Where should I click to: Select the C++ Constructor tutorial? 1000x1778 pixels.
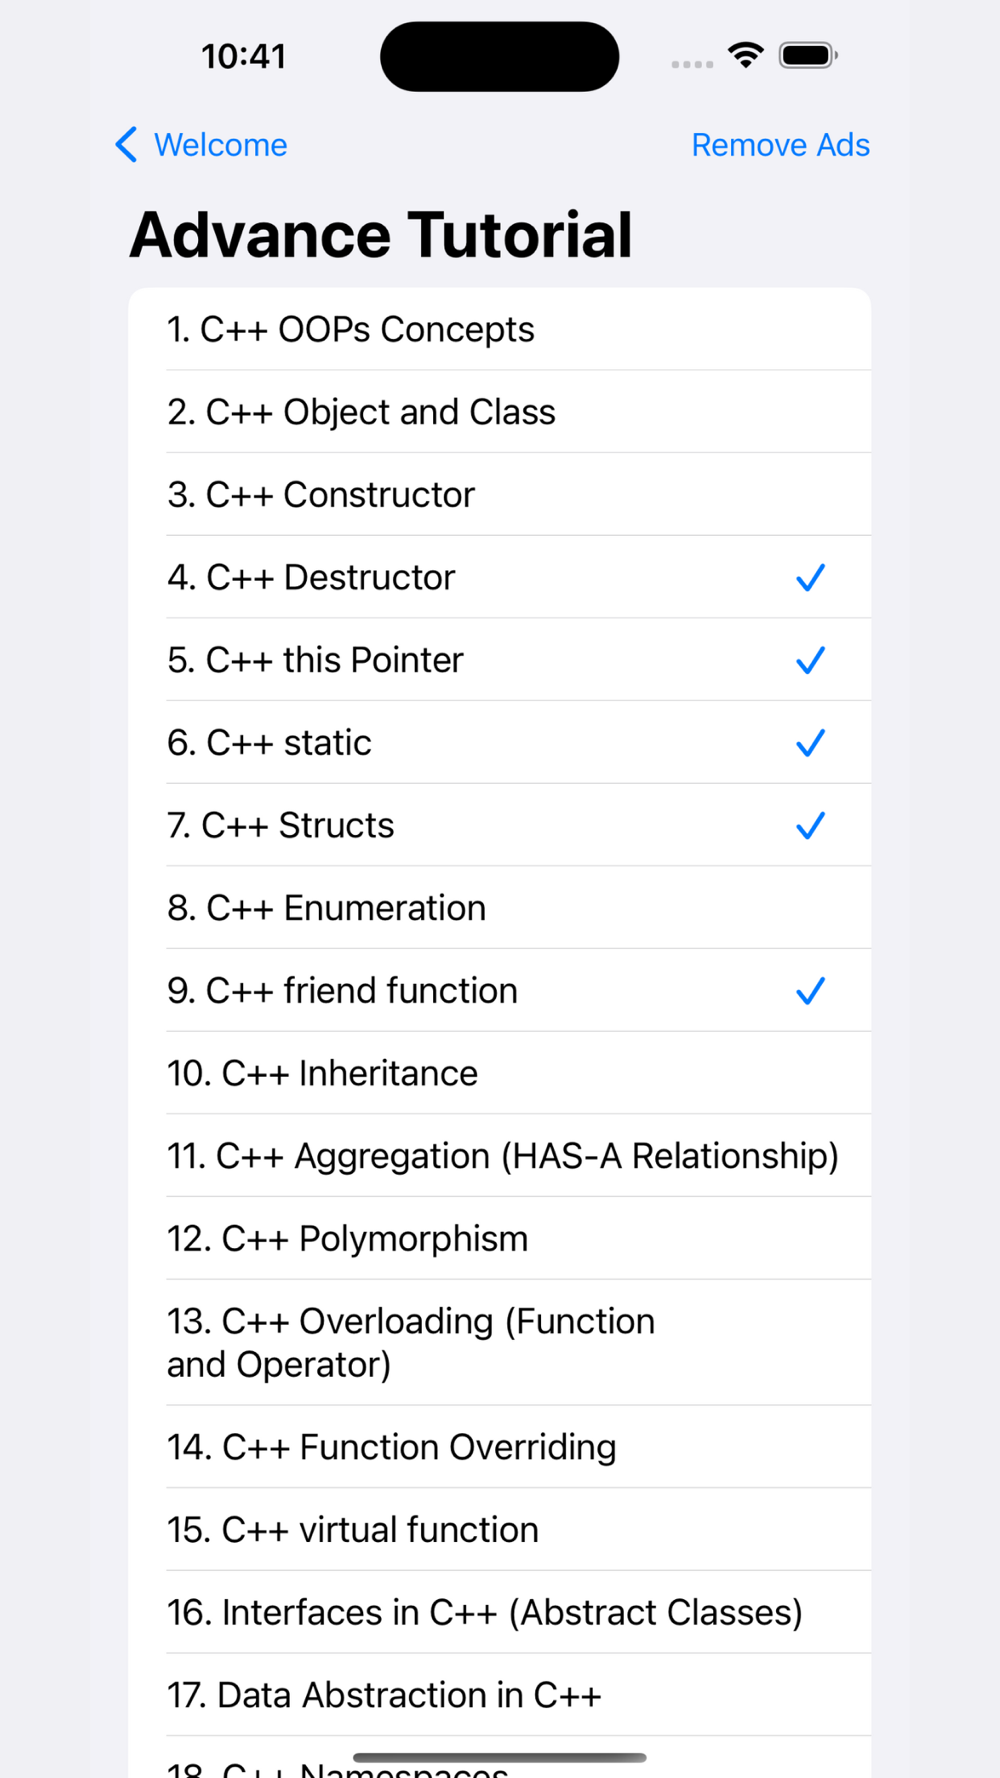(321, 495)
